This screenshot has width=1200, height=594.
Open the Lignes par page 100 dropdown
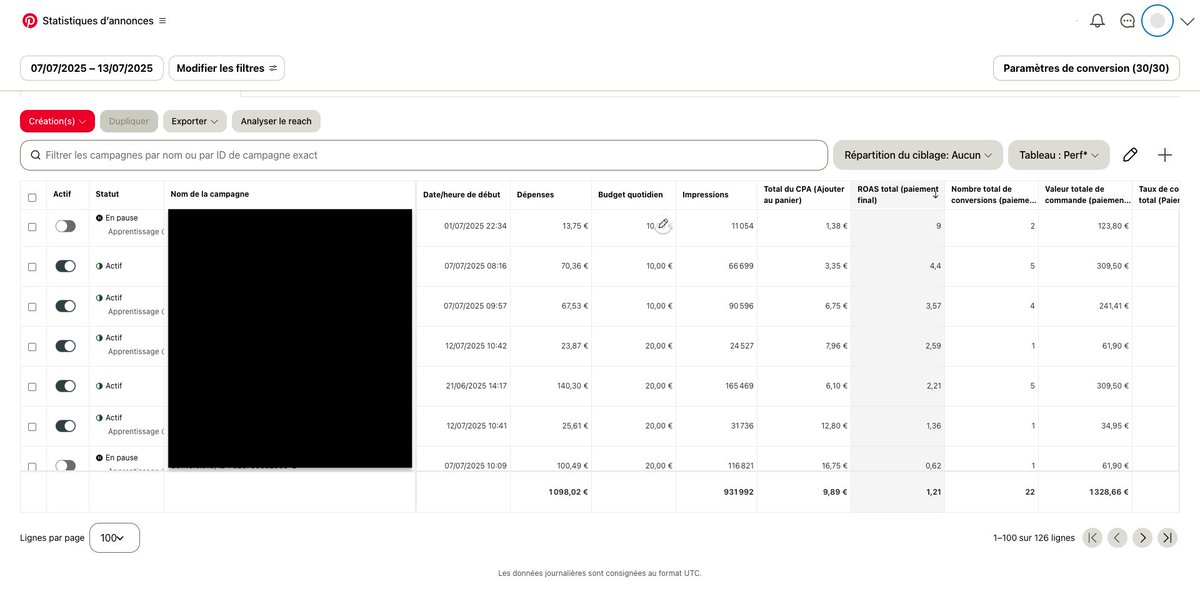click(x=114, y=538)
